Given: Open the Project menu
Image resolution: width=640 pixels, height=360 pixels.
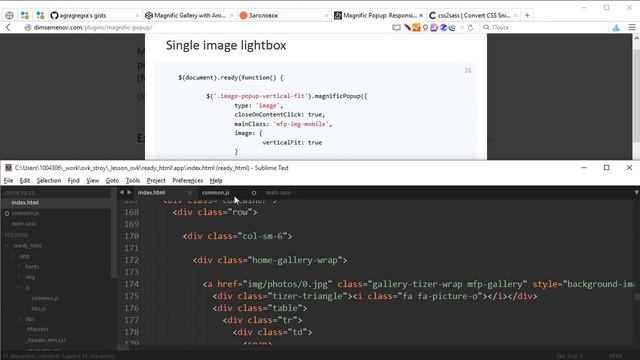Looking at the screenshot, I should point(156,180).
